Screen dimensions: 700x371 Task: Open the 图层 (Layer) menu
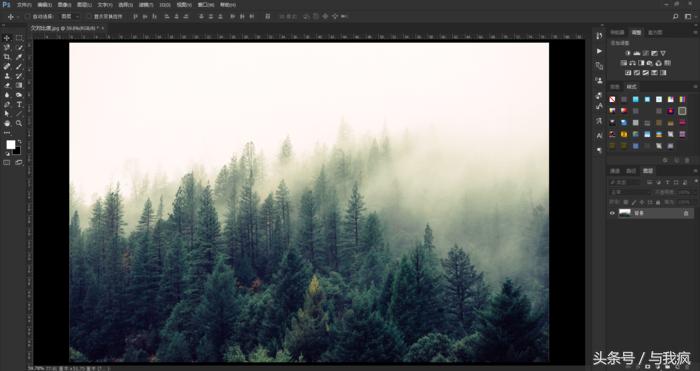click(84, 5)
